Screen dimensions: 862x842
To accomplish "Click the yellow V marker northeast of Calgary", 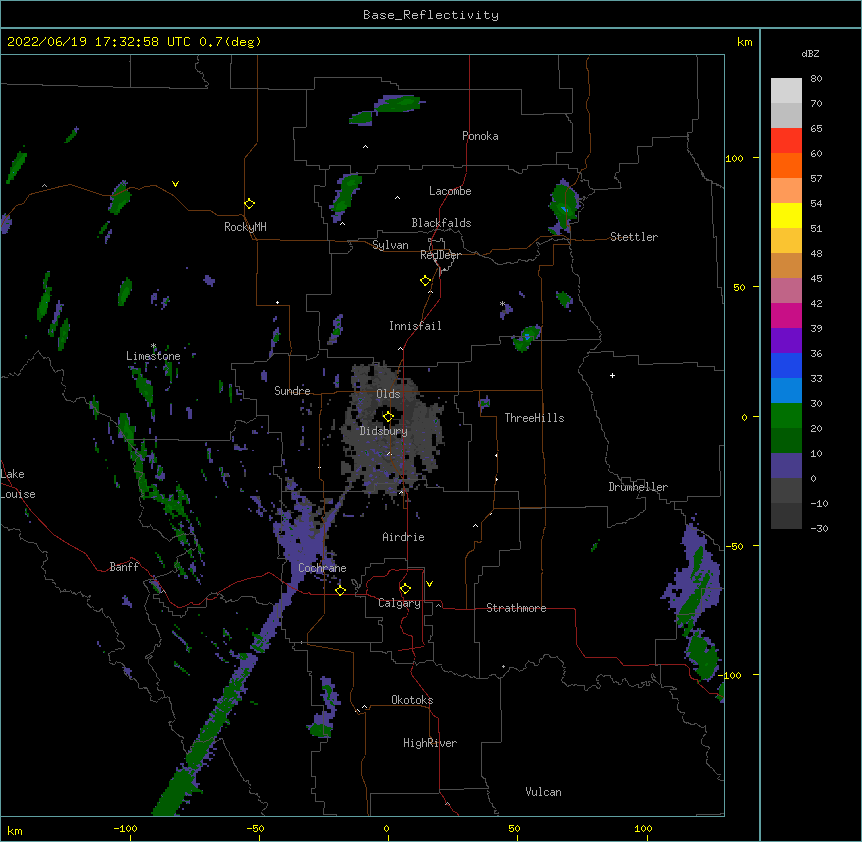I will [x=429, y=584].
